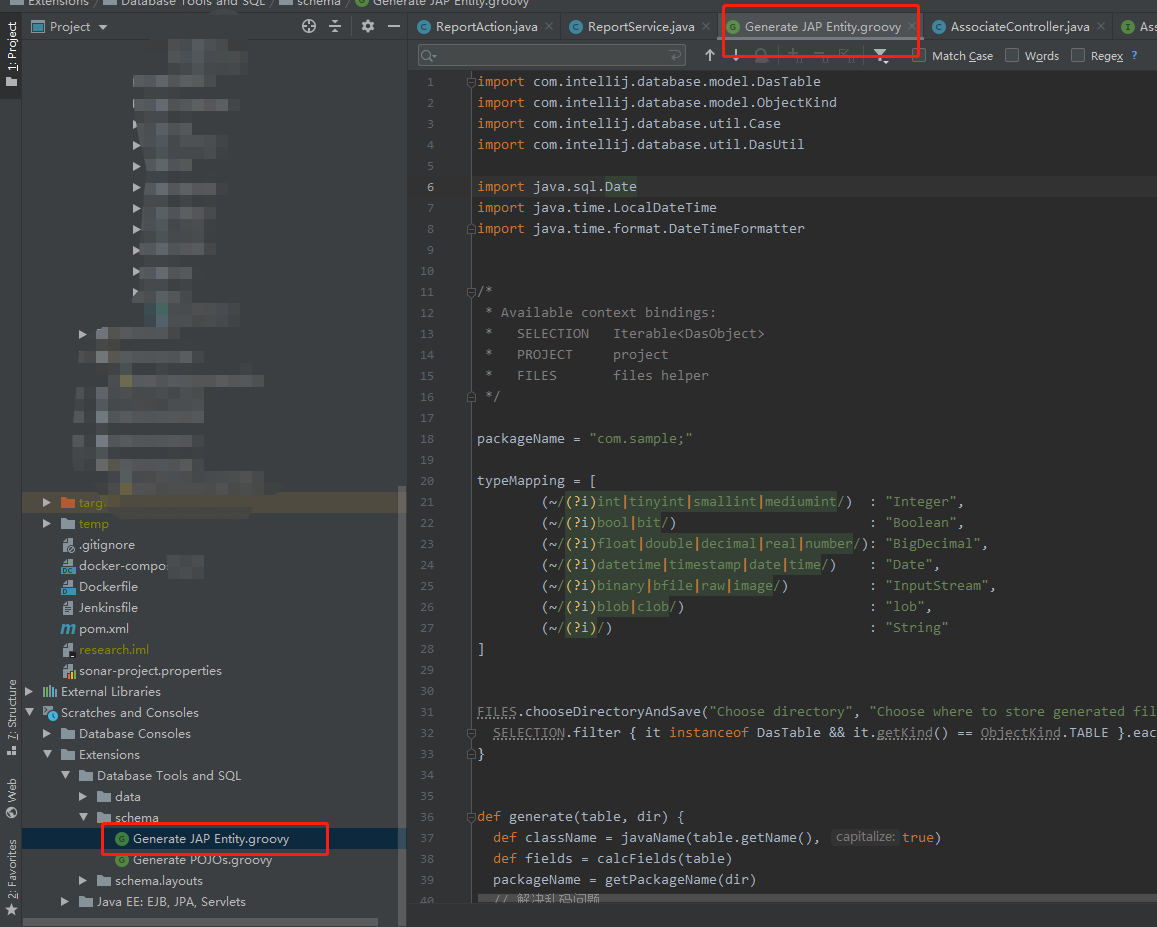Close the ReportService.java tab
The height and width of the screenshot is (927, 1157).
pyautogui.click(x=706, y=27)
